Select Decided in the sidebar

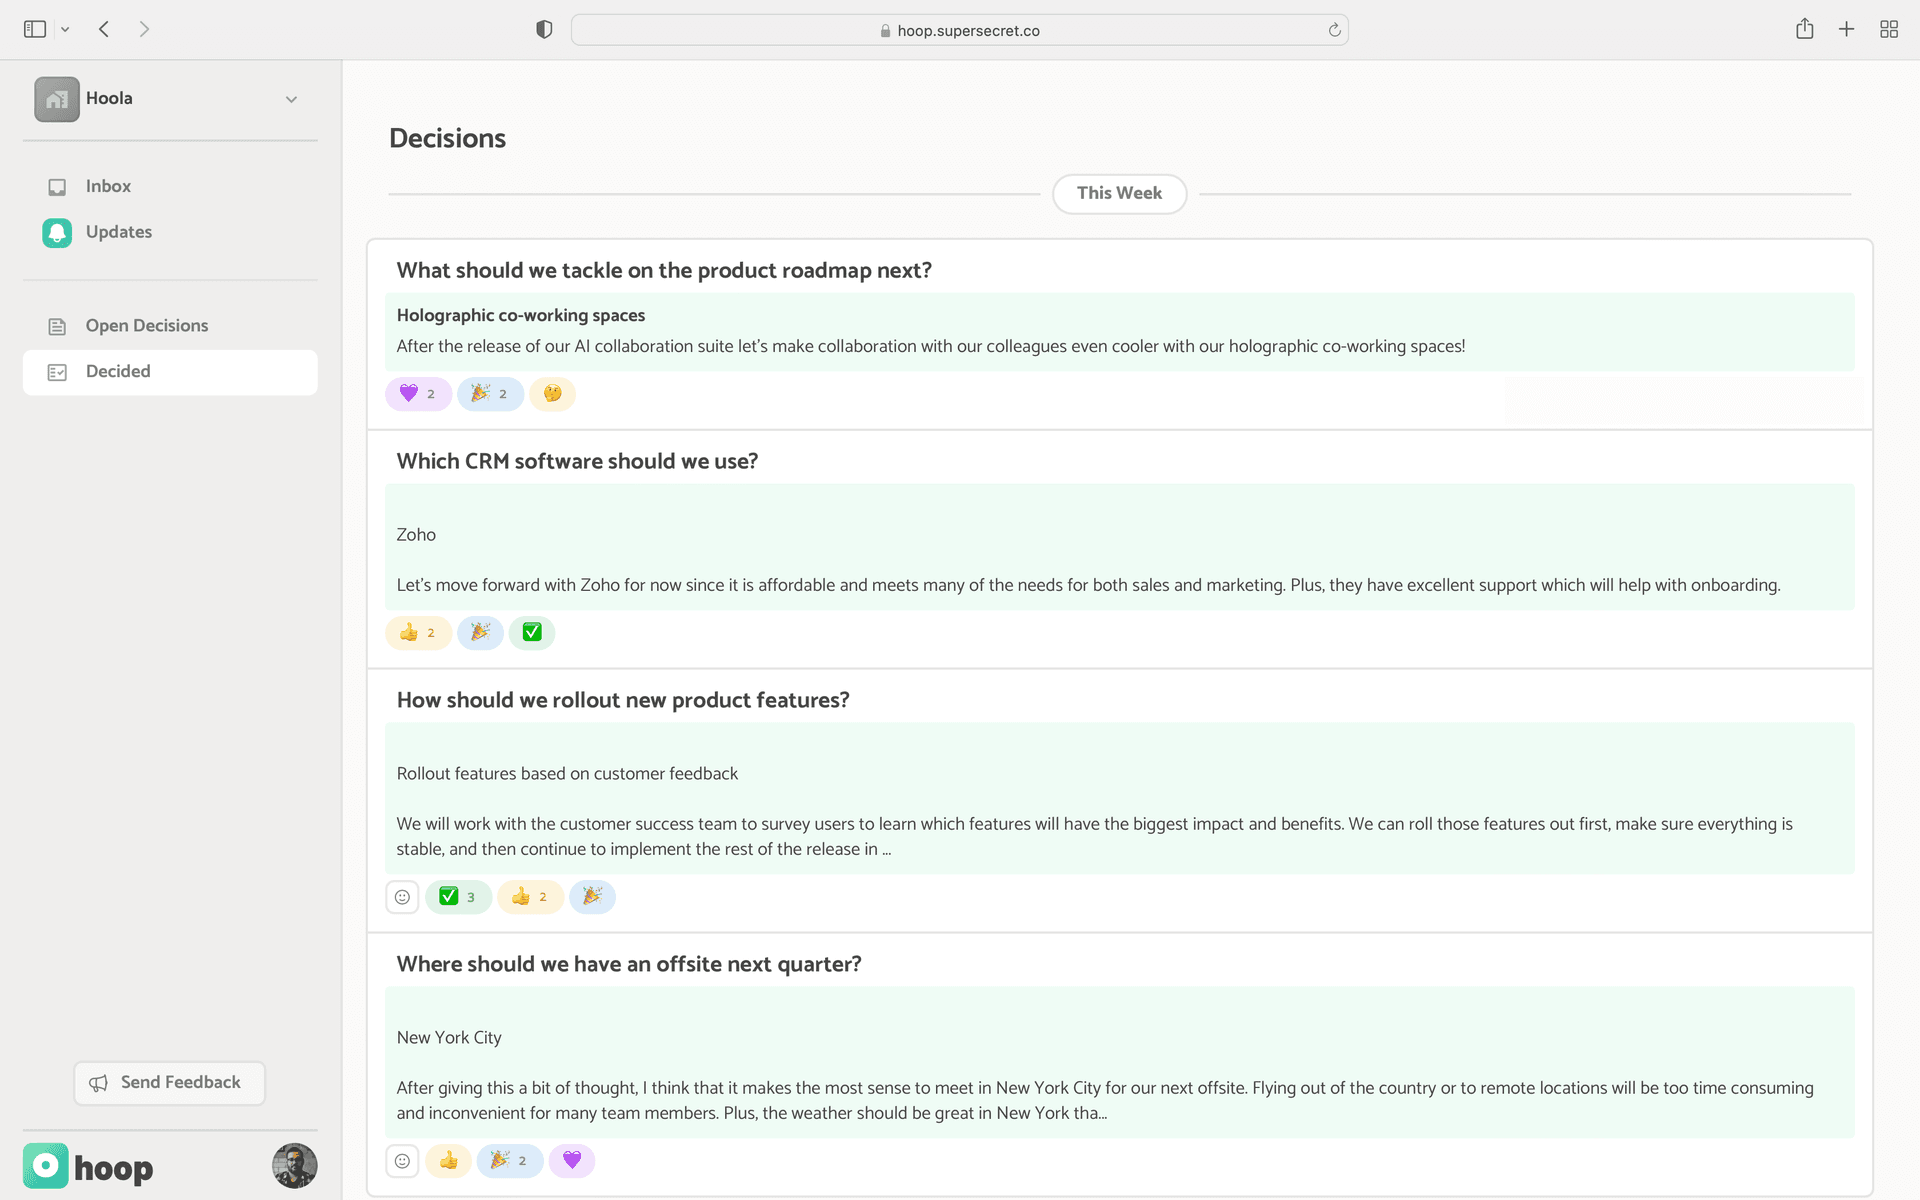pos(118,372)
